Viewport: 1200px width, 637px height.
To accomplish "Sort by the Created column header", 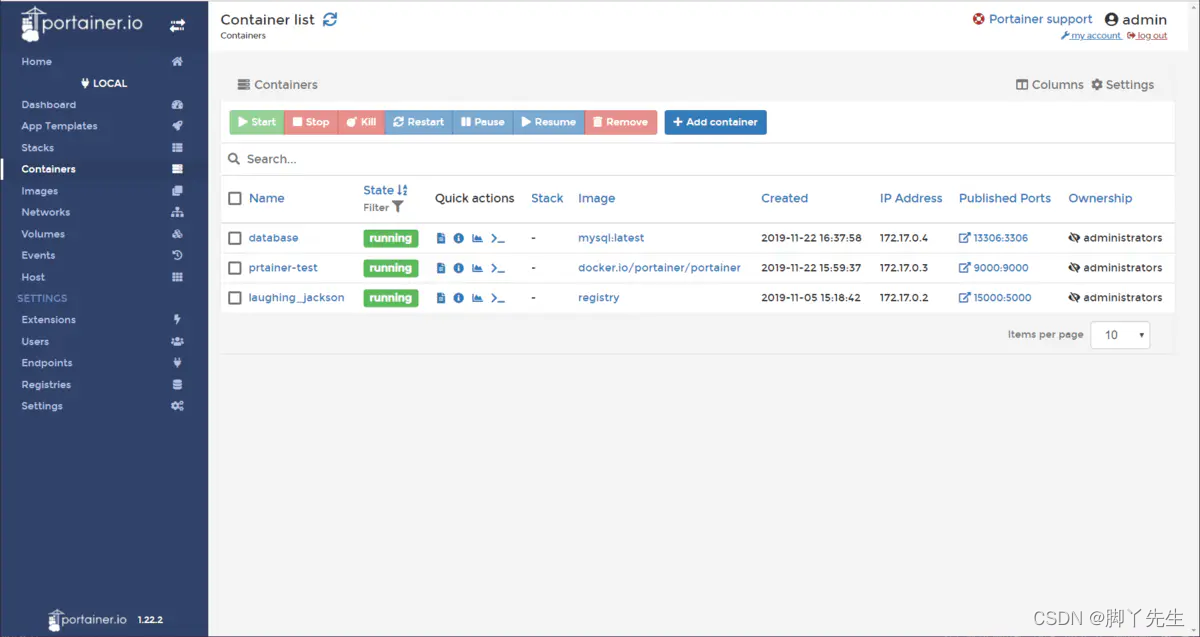I will (784, 198).
